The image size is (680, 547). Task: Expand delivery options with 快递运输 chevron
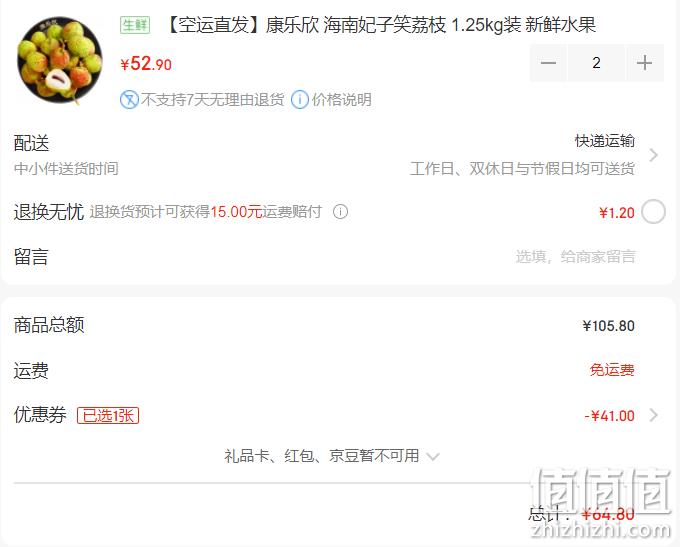[x=654, y=155]
